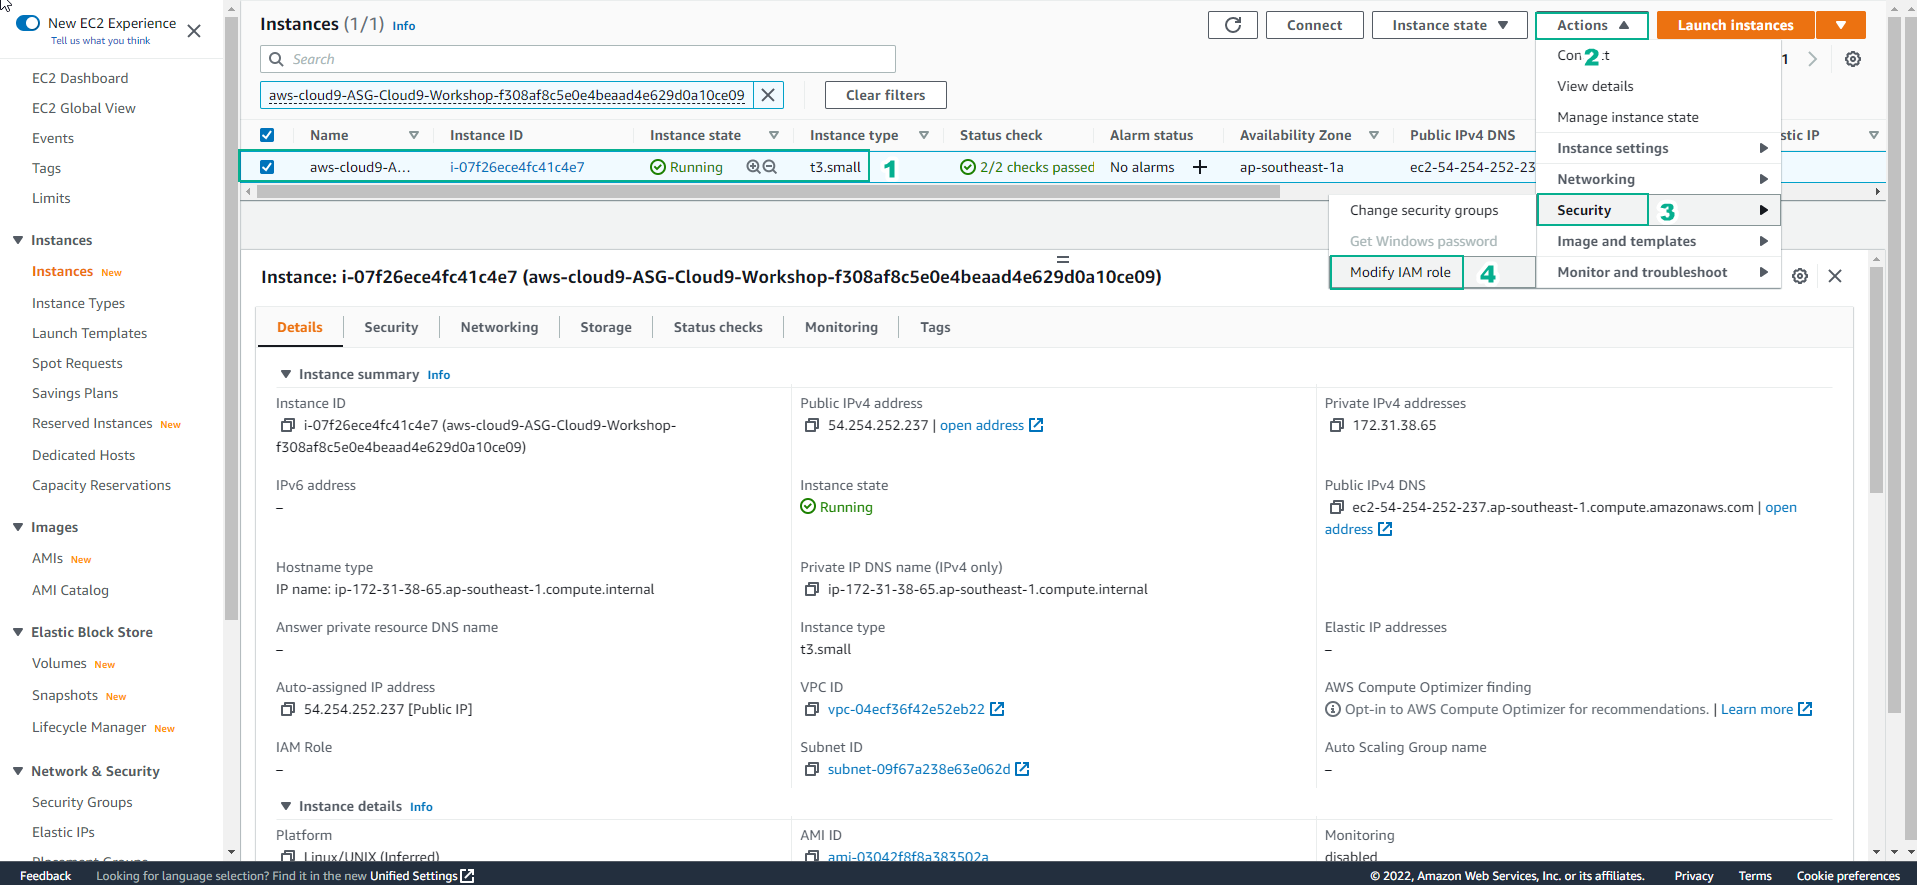This screenshot has height=885, width=1917.
Task: Open Instance settings submenu
Action: [1659, 148]
